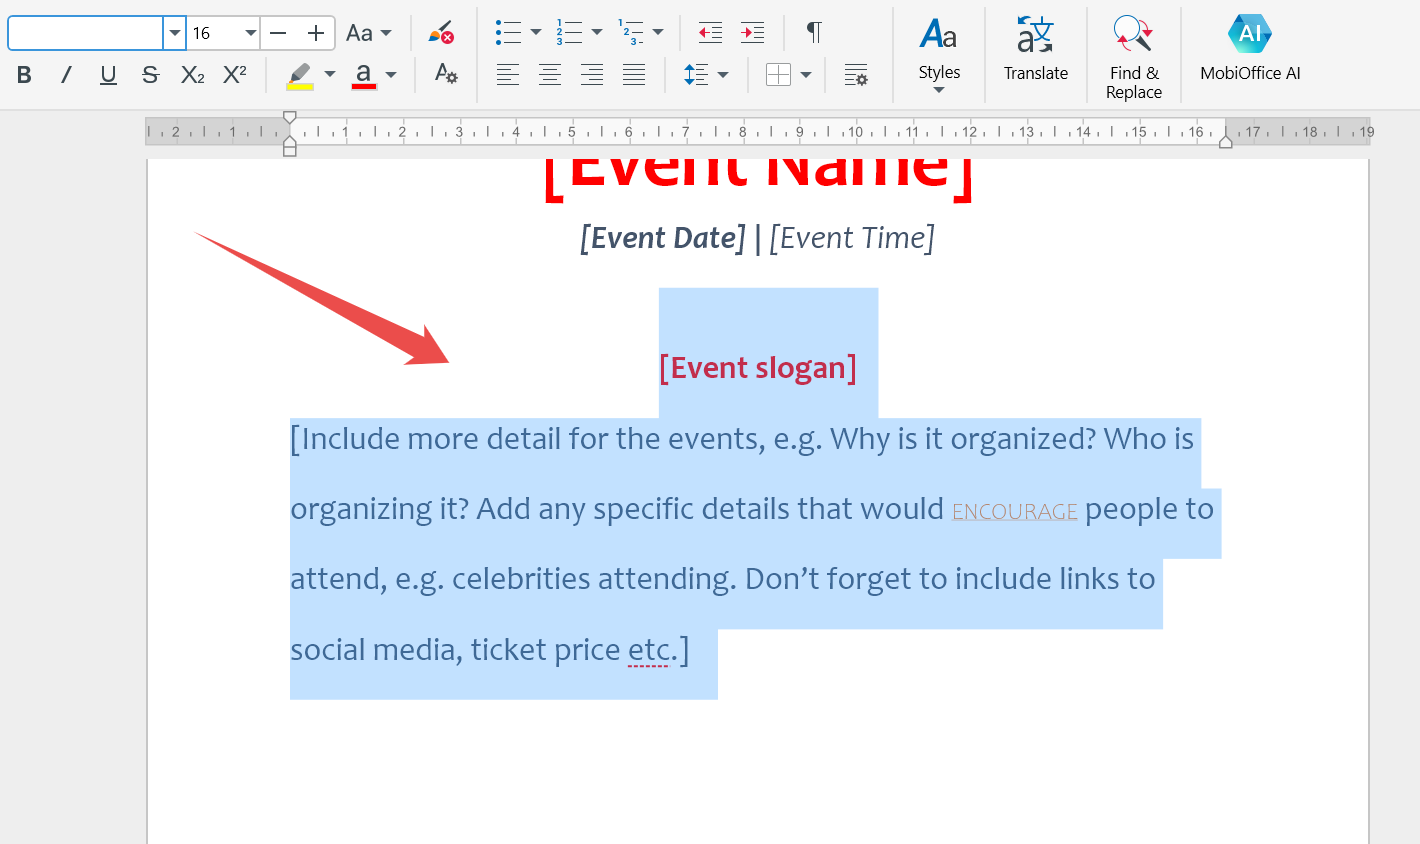Viewport: 1420px width, 844px height.
Task: Toggle Italic formatting
Action: tap(66, 75)
